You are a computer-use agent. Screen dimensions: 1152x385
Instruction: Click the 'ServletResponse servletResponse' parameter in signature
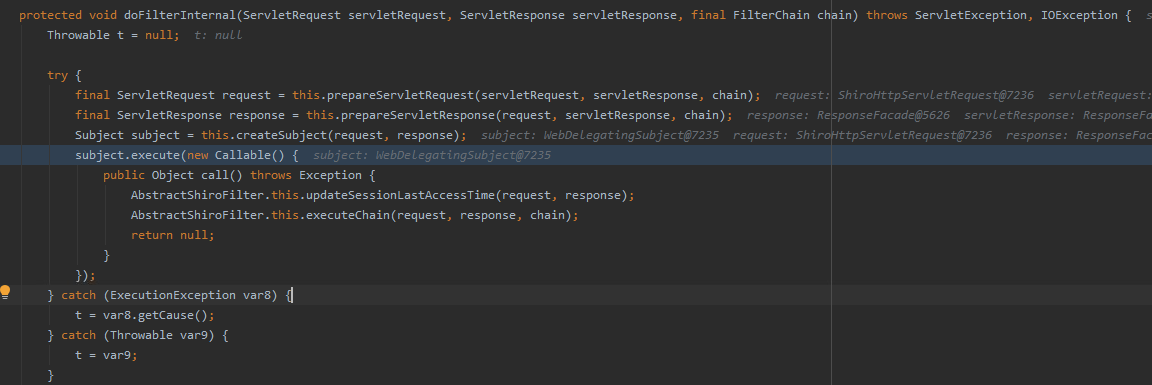[x=568, y=15]
